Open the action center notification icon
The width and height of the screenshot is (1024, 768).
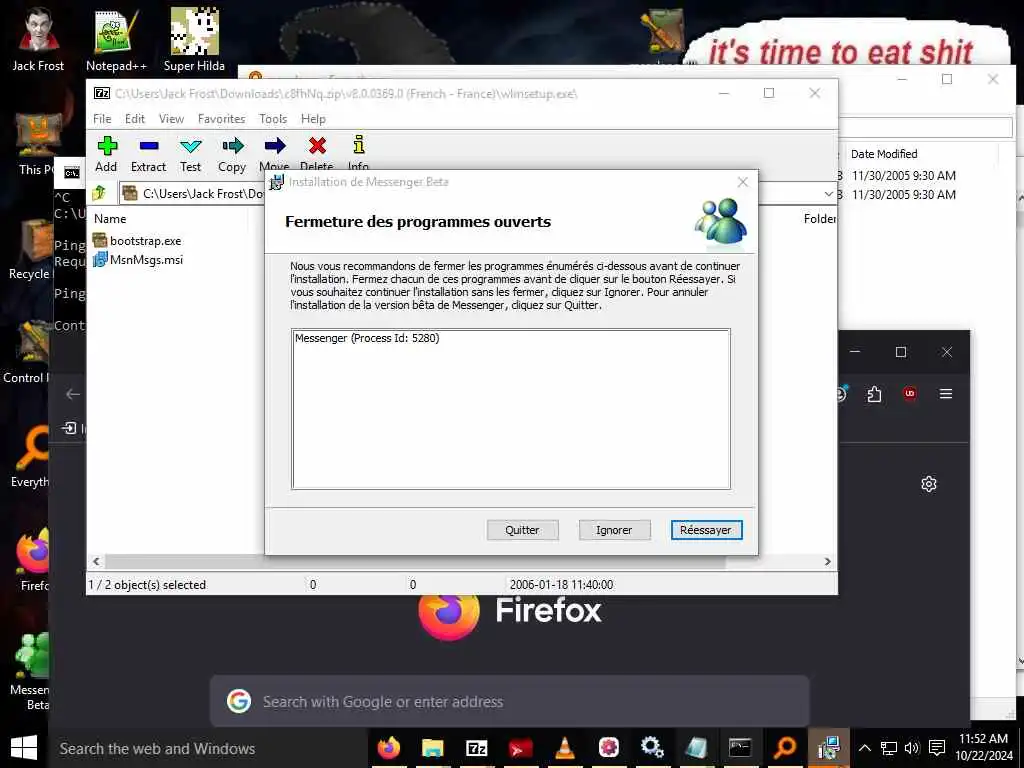936,748
